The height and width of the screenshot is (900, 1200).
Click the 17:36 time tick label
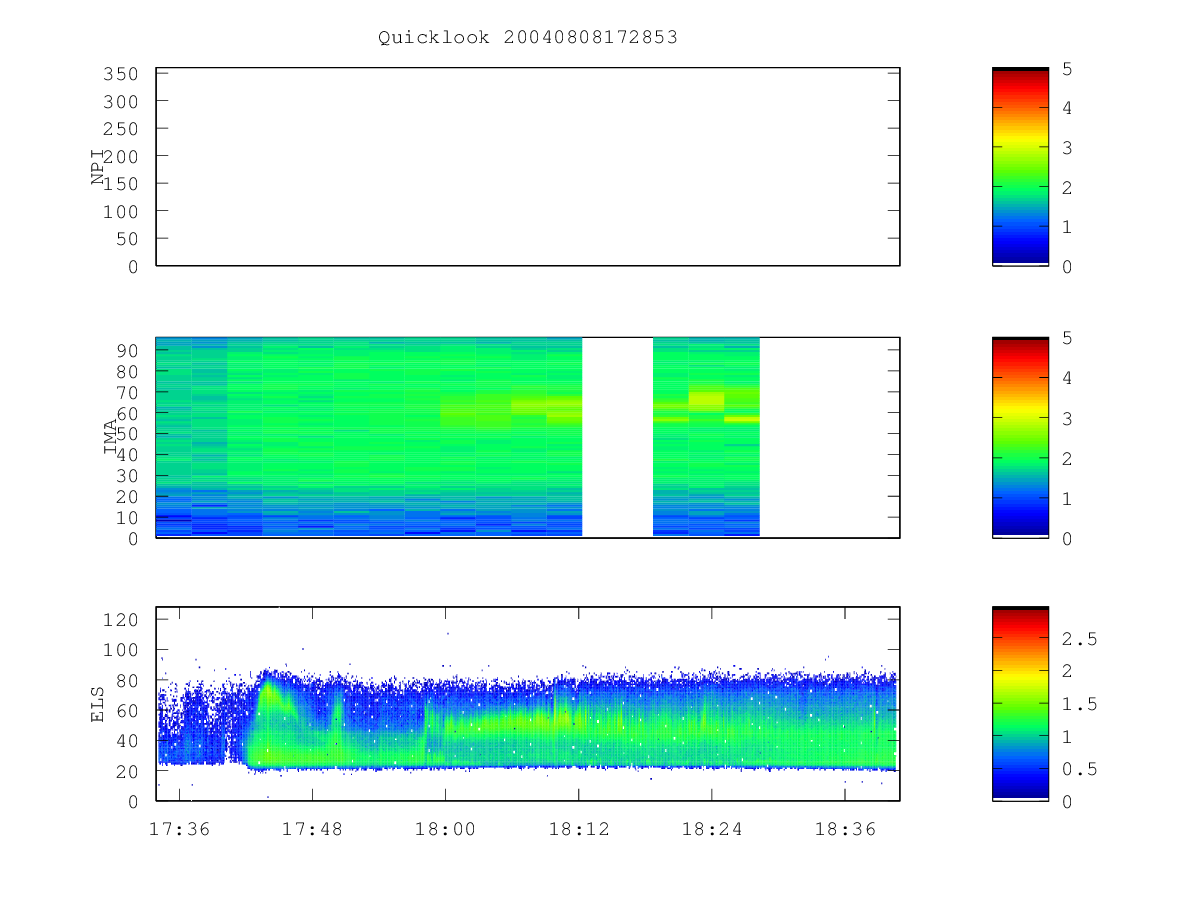click(179, 828)
